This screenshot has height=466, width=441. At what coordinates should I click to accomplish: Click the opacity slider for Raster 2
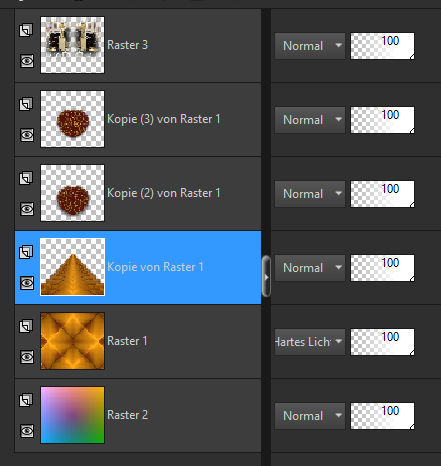[x=382, y=416]
